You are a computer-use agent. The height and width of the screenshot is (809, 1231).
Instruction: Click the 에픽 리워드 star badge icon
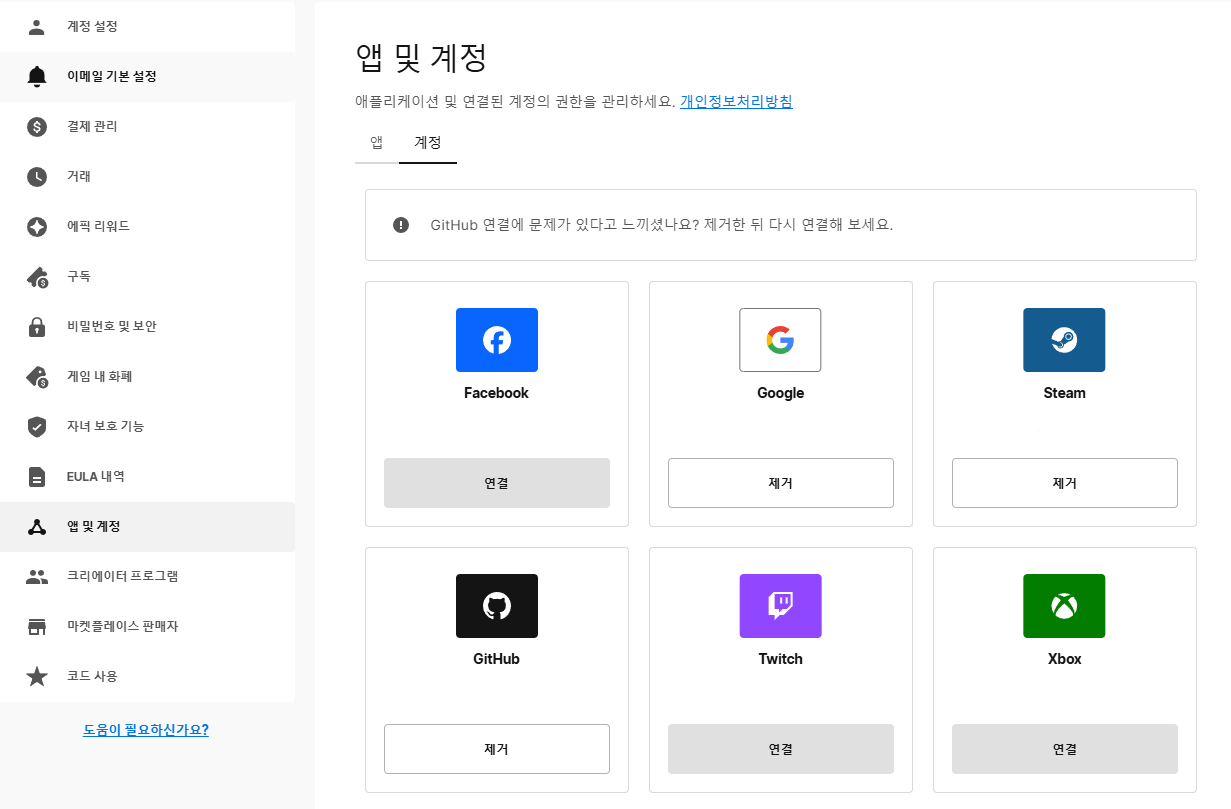click(x=37, y=227)
